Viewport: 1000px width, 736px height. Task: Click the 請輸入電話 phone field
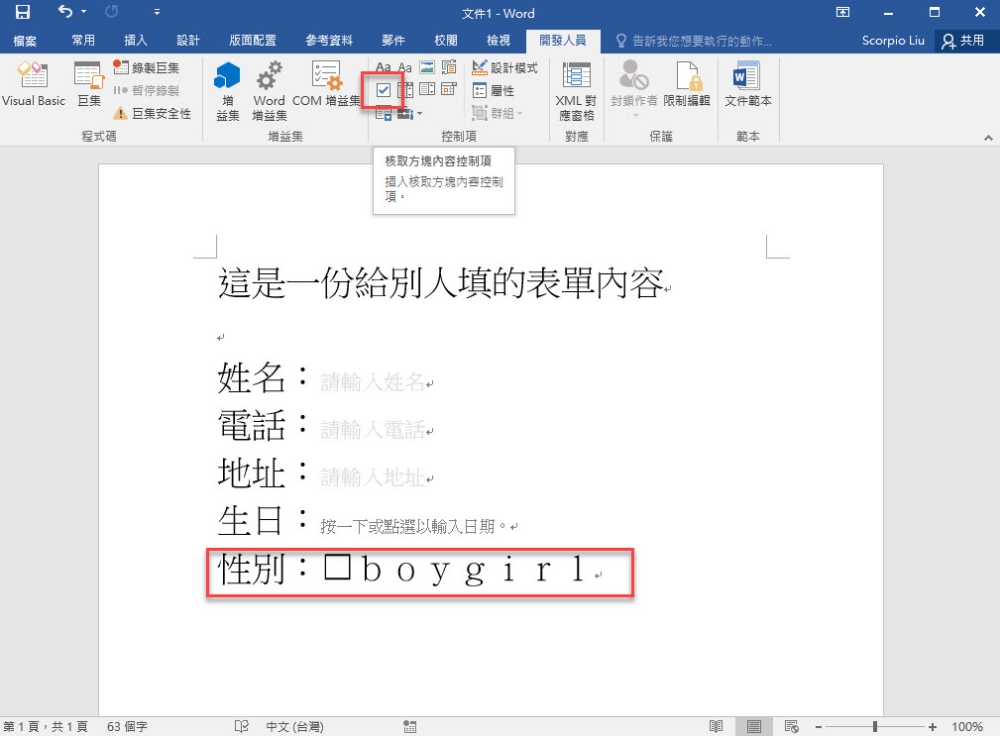point(372,429)
